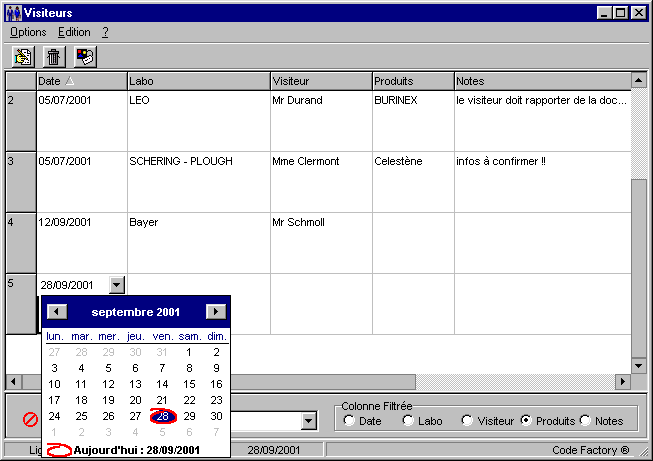Open the ? help menu
This screenshot has height=461, width=653.
click(105, 32)
